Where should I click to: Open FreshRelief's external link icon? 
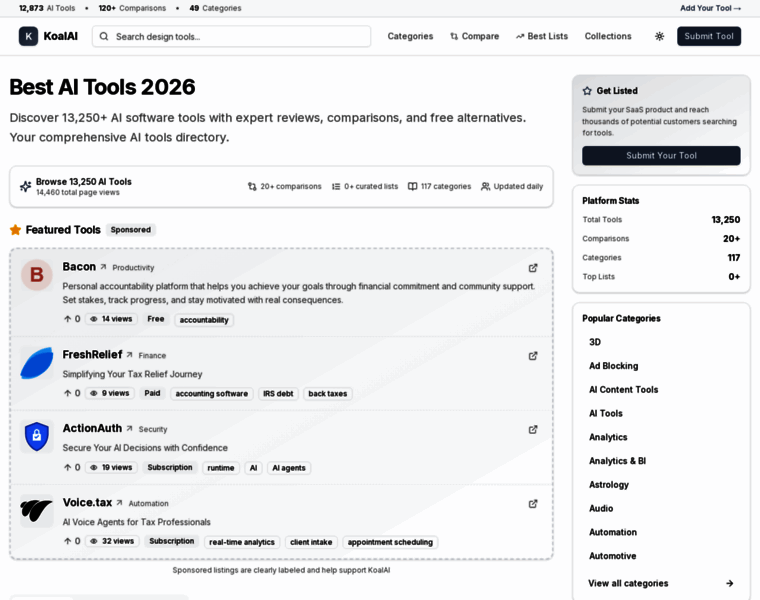click(x=533, y=356)
